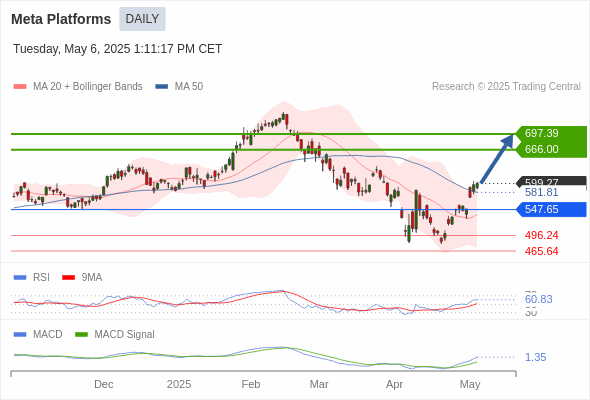
Task: Click the MA 20 Bollinger Bands legend swatch
Action: click(x=20, y=87)
